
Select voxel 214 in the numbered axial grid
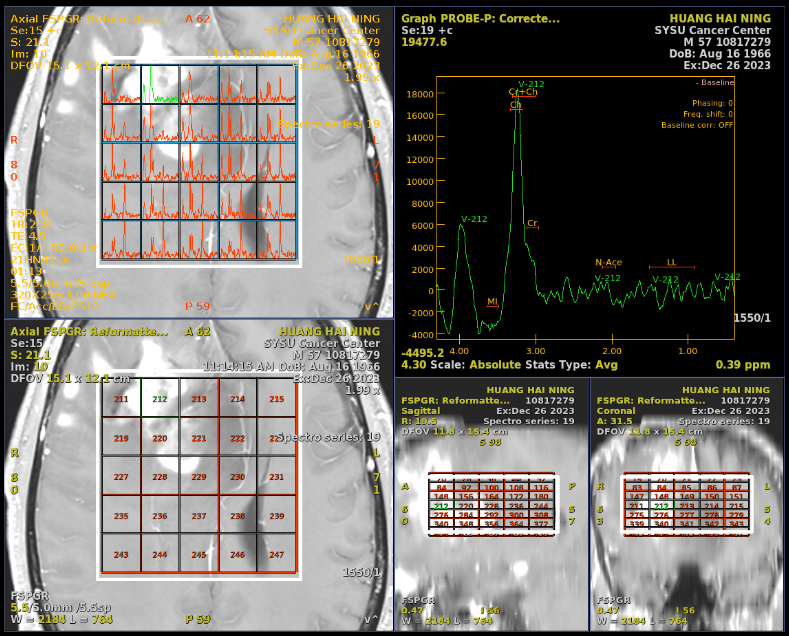pos(238,399)
